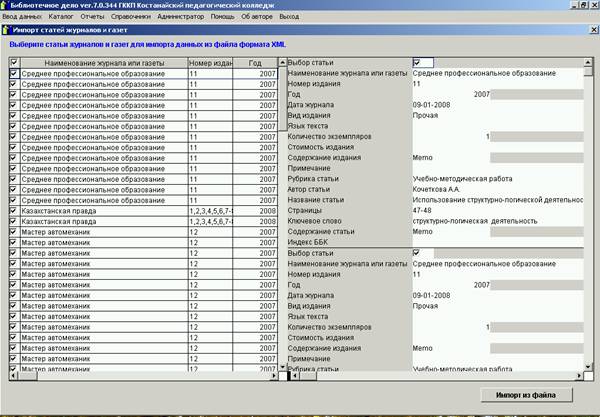Close the Импорт статей журналов и газет window
This screenshot has height=417, width=600.
pos(593,29)
